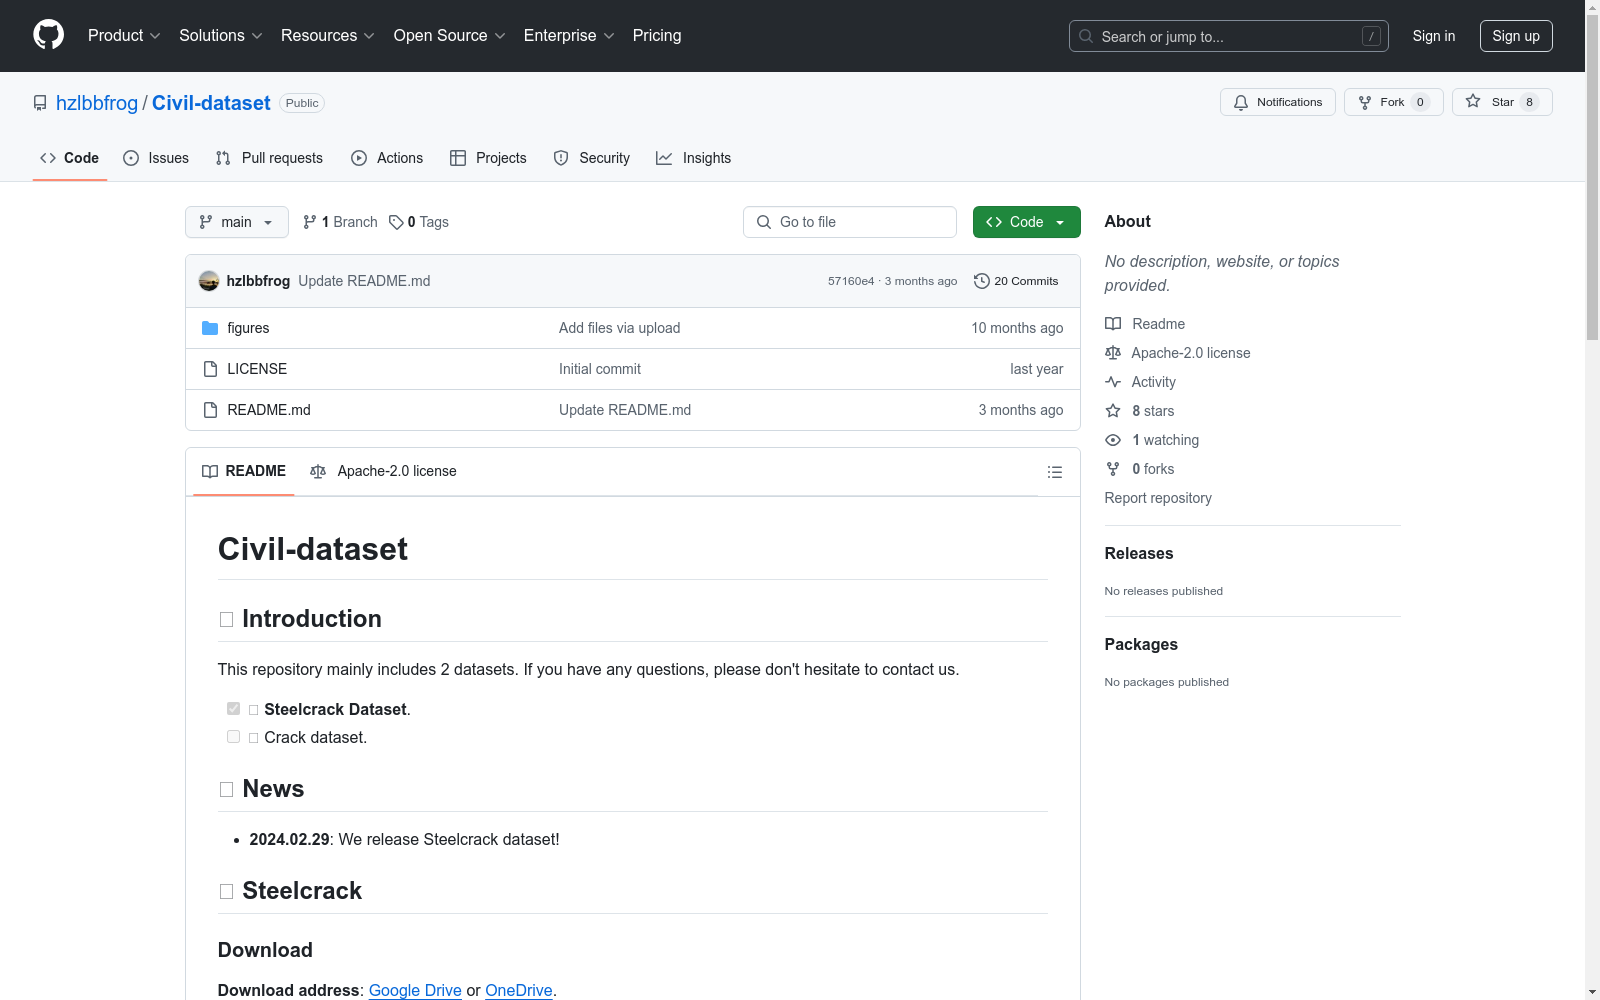Click the eye icon beside 1 watching
This screenshot has width=1600, height=1000.
(x=1113, y=440)
